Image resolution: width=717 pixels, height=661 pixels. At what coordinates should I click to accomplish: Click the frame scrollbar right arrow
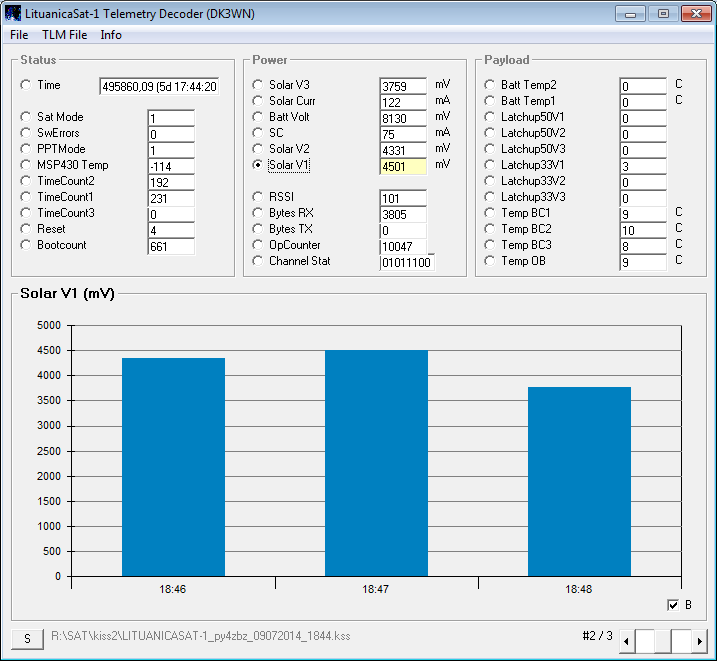point(699,641)
